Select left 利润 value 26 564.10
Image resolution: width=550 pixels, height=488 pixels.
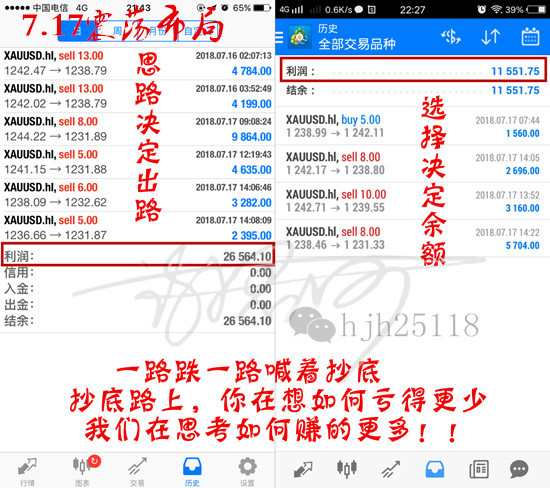[247, 256]
